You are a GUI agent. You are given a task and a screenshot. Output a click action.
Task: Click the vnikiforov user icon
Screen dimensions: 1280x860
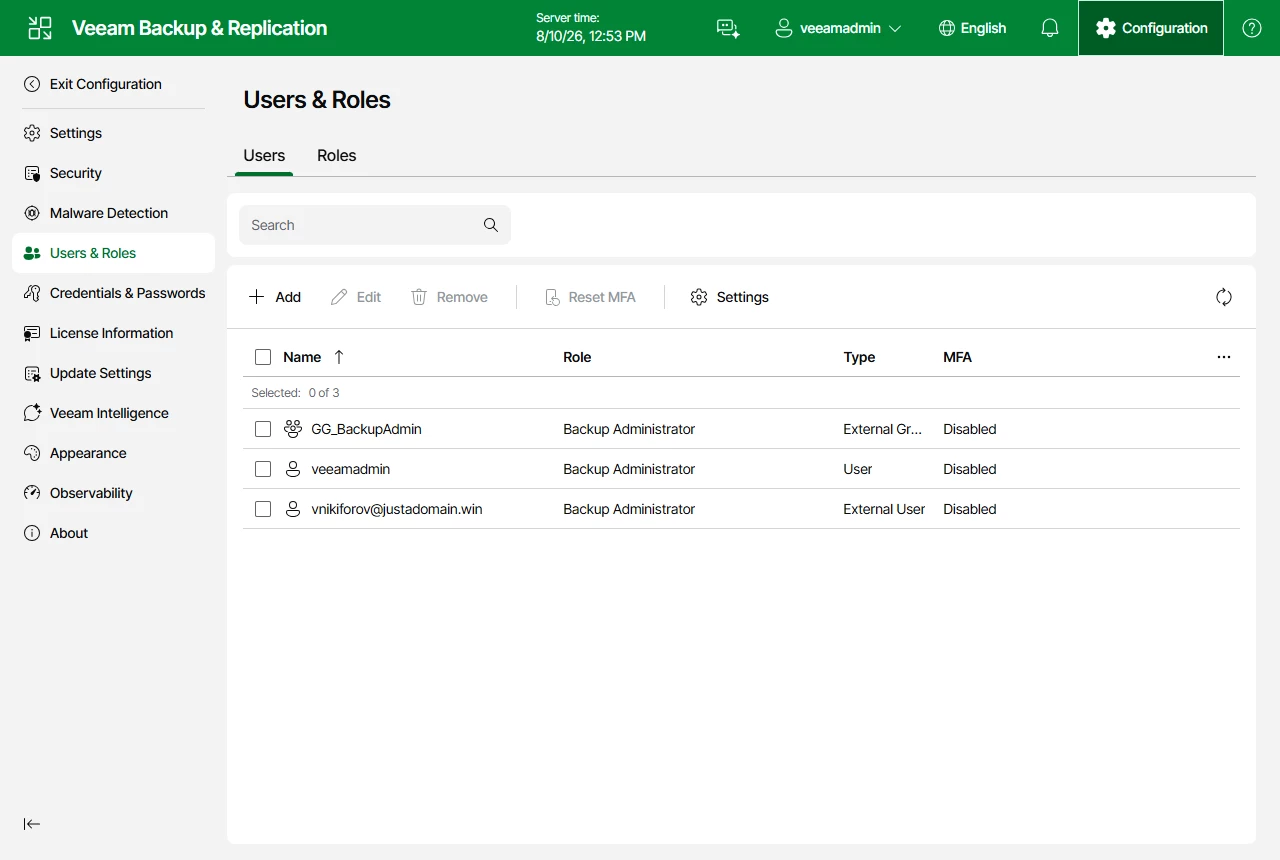pyautogui.click(x=293, y=509)
